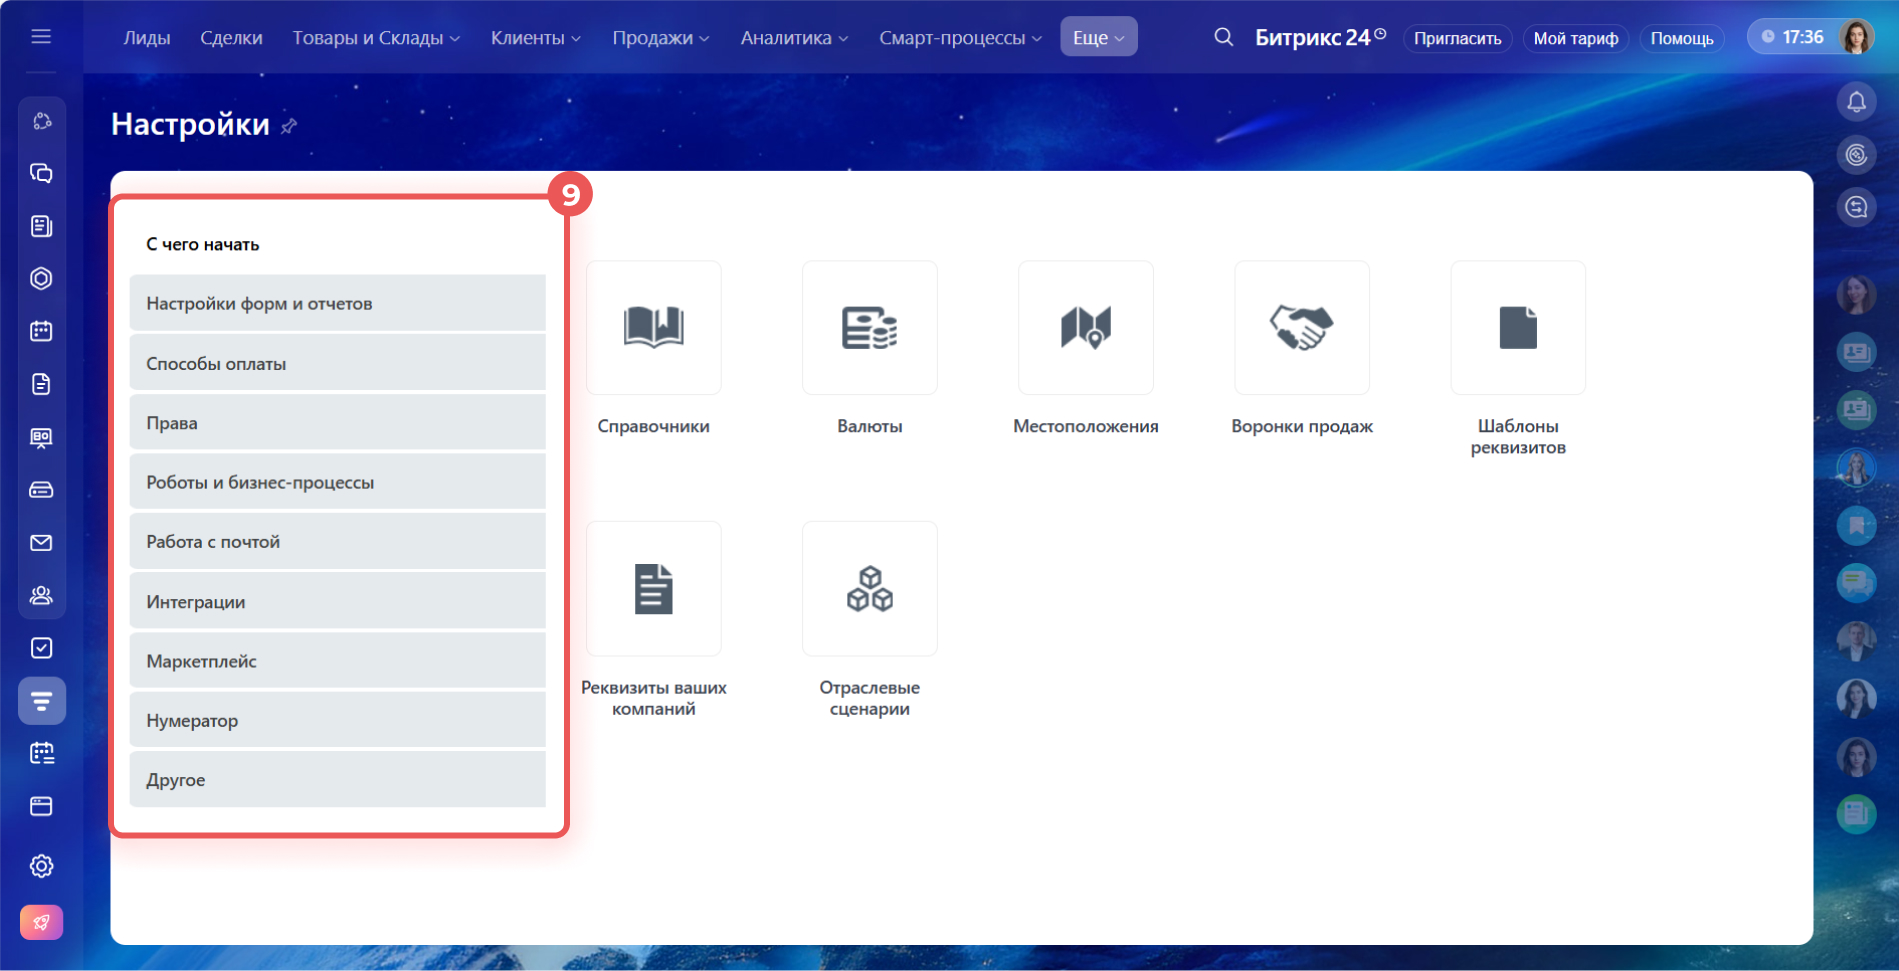Select Роботы и бизнес-процессы in settings list
This screenshot has height=971, width=1899.
[x=337, y=482]
